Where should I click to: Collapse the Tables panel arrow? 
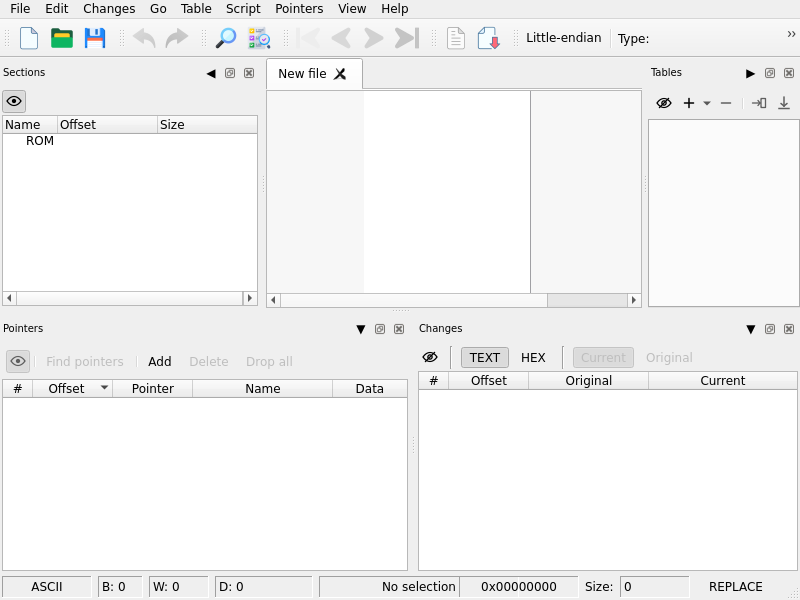tap(751, 73)
